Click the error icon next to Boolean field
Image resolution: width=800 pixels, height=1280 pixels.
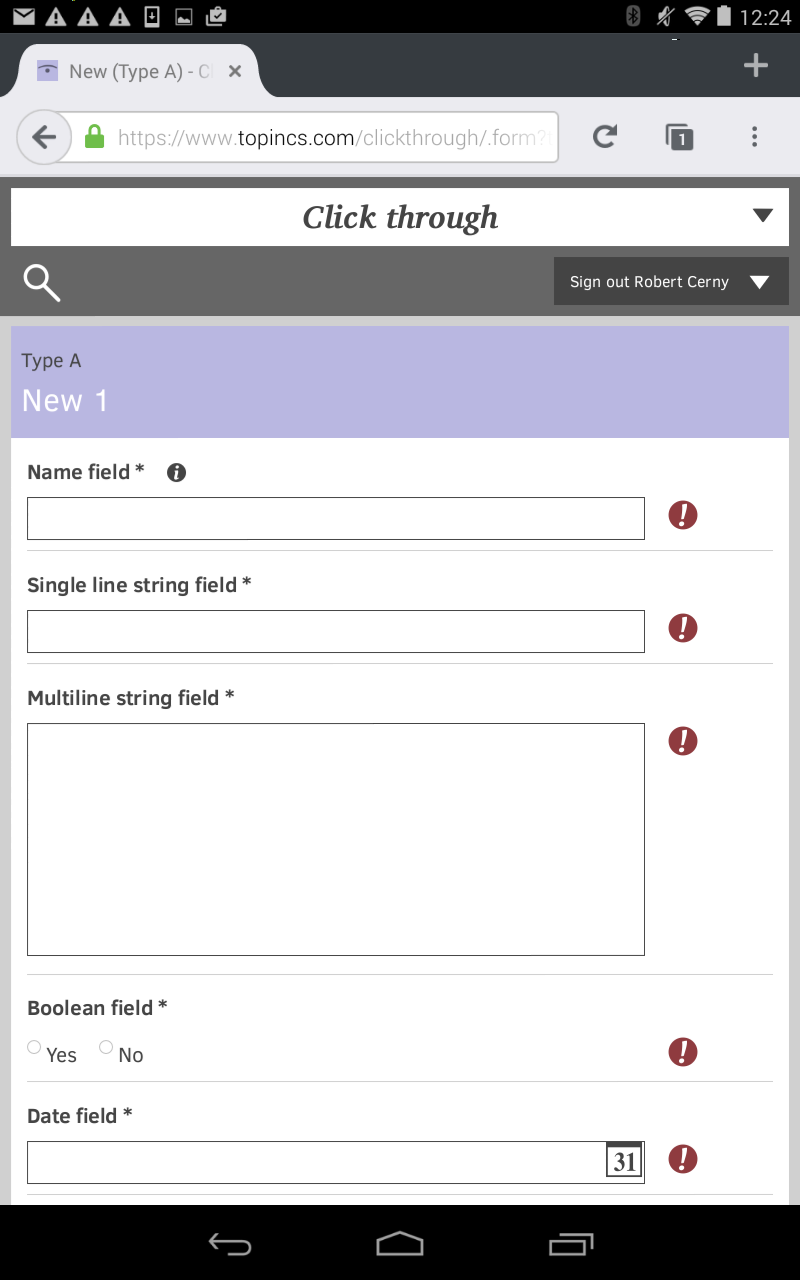[683, 1052]
